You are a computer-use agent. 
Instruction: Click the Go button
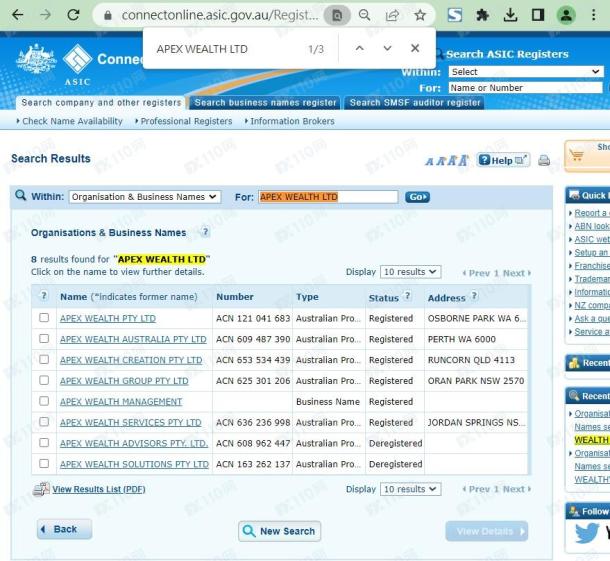click(417, 197)
